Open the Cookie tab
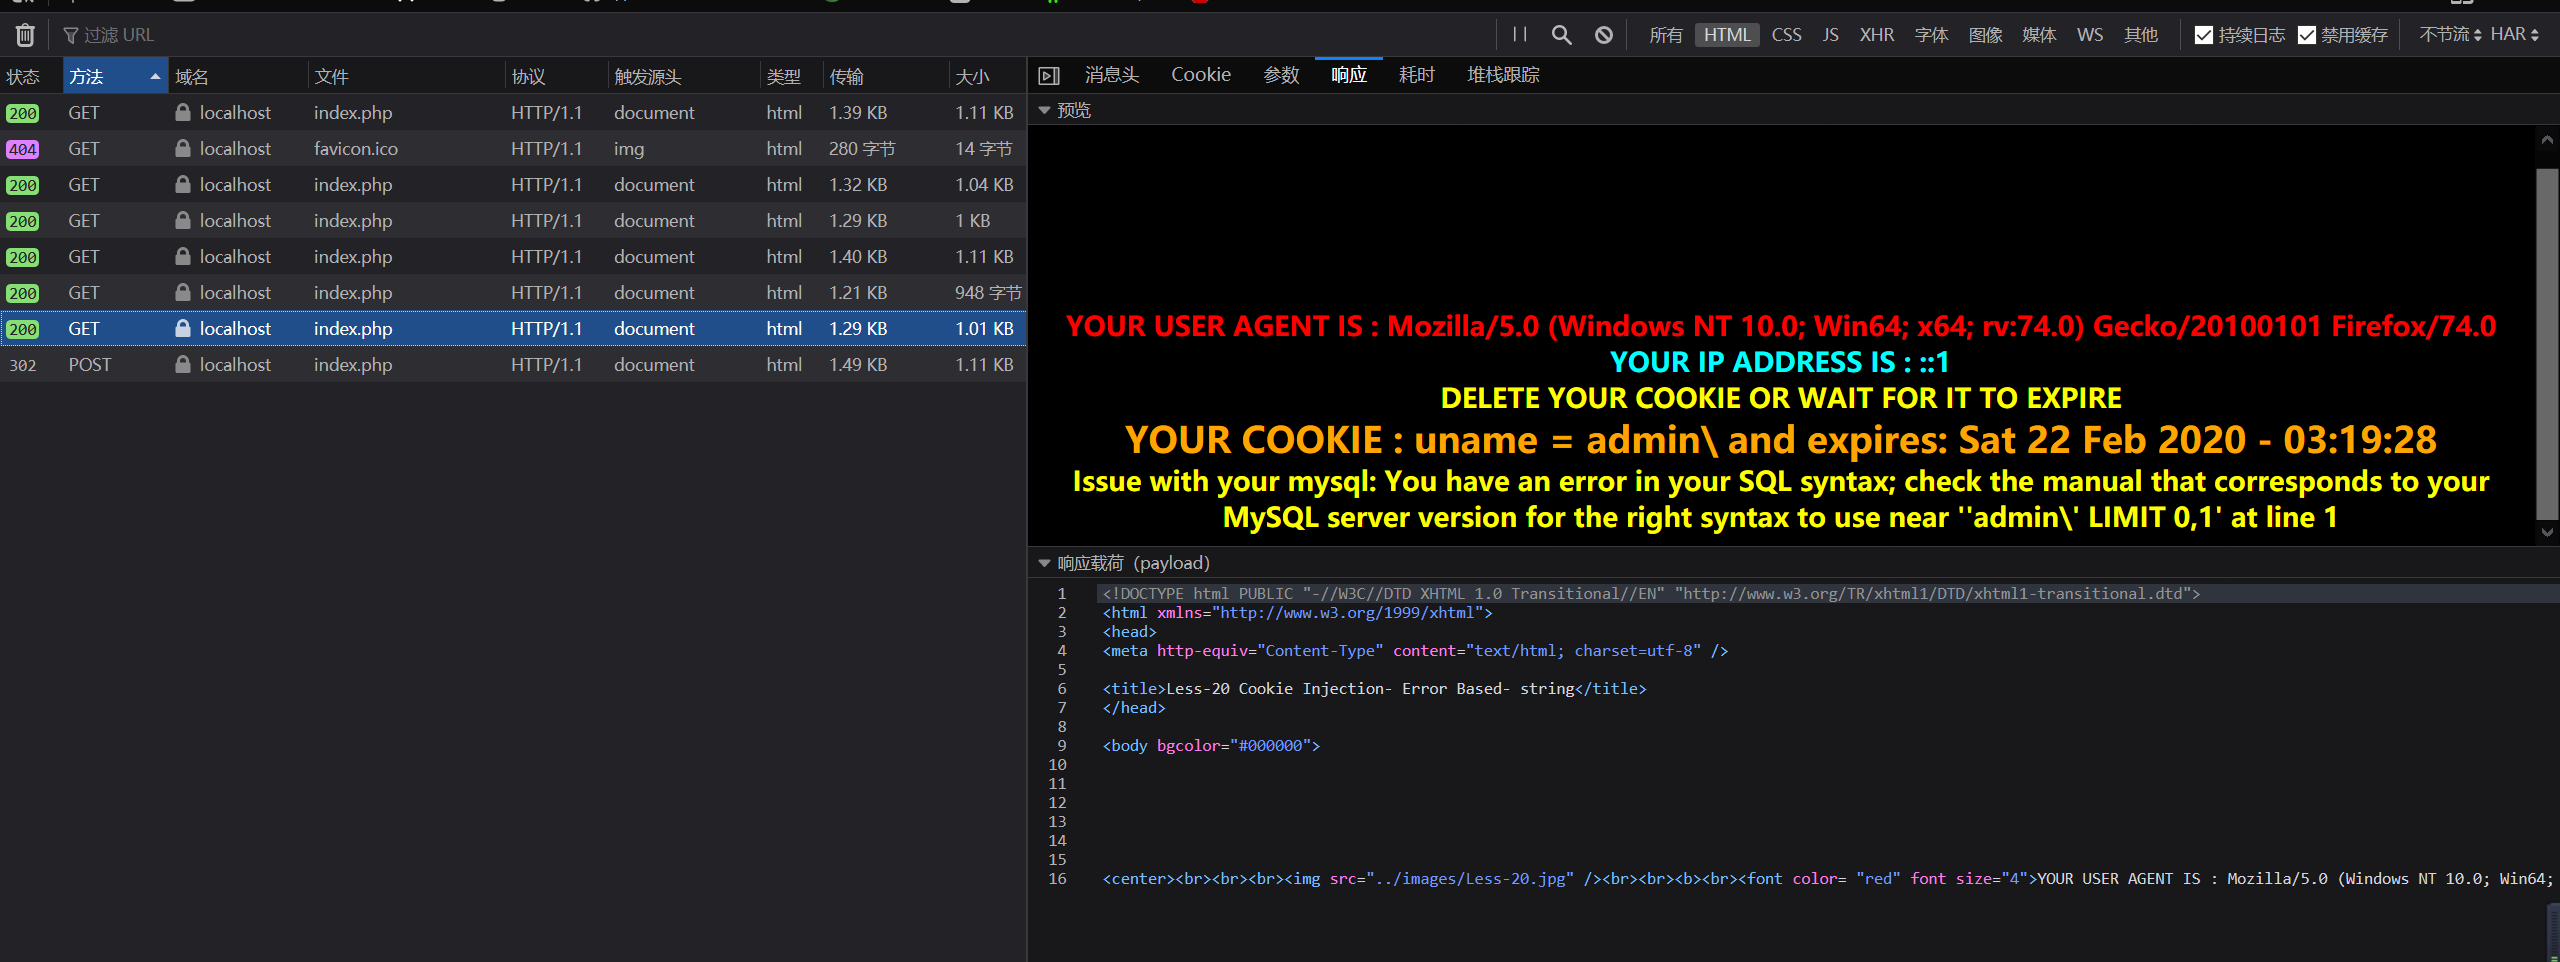2560x962 pixels. [1201, 75]
